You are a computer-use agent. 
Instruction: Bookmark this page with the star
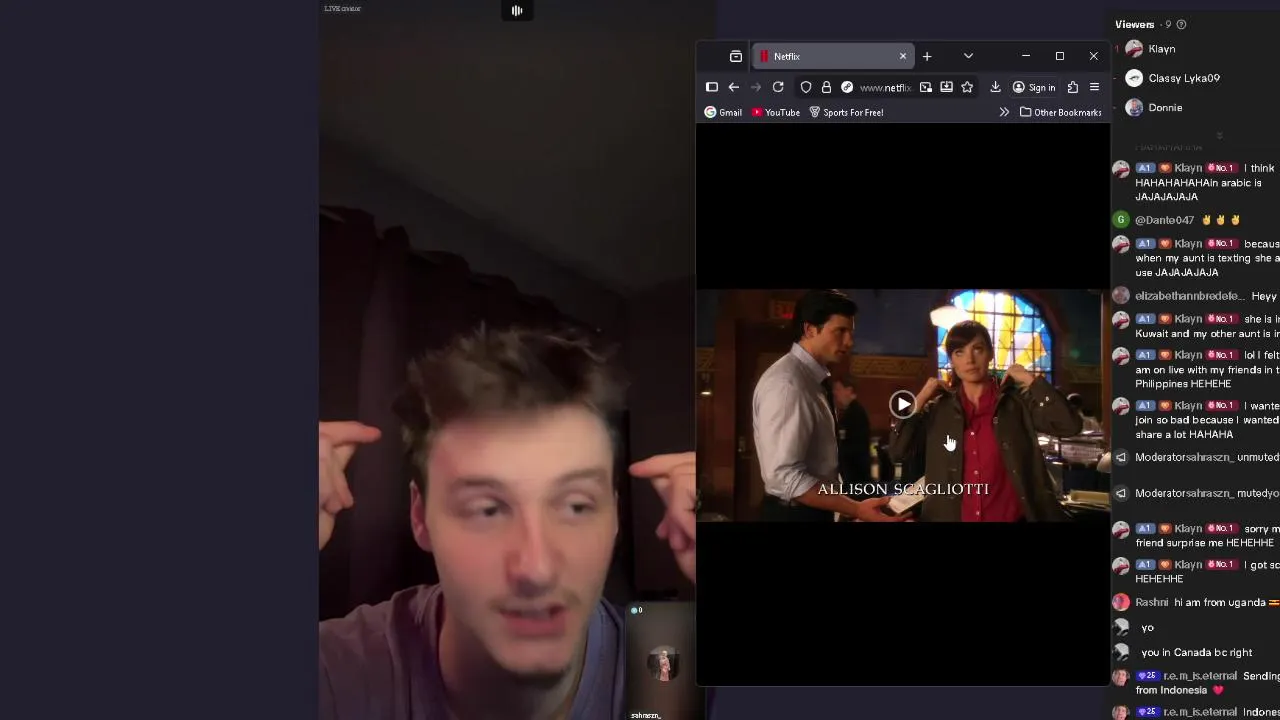967,87
